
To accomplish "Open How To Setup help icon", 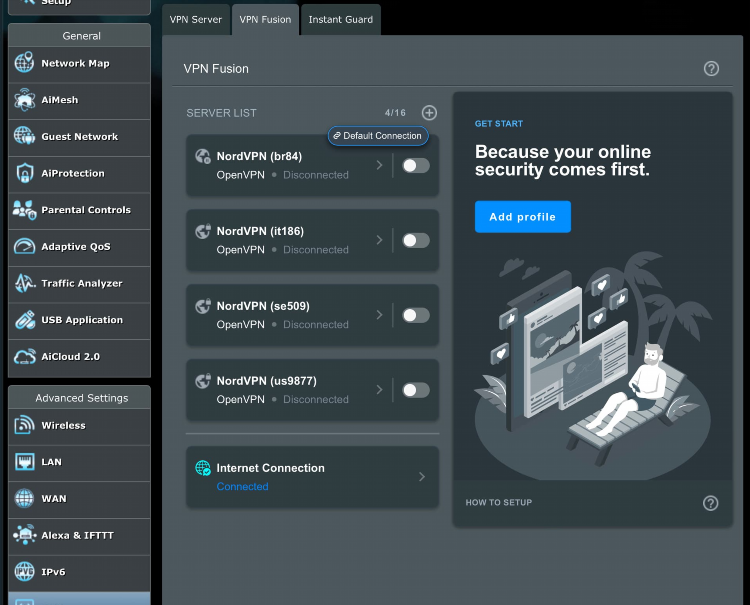I will point(710,503).
